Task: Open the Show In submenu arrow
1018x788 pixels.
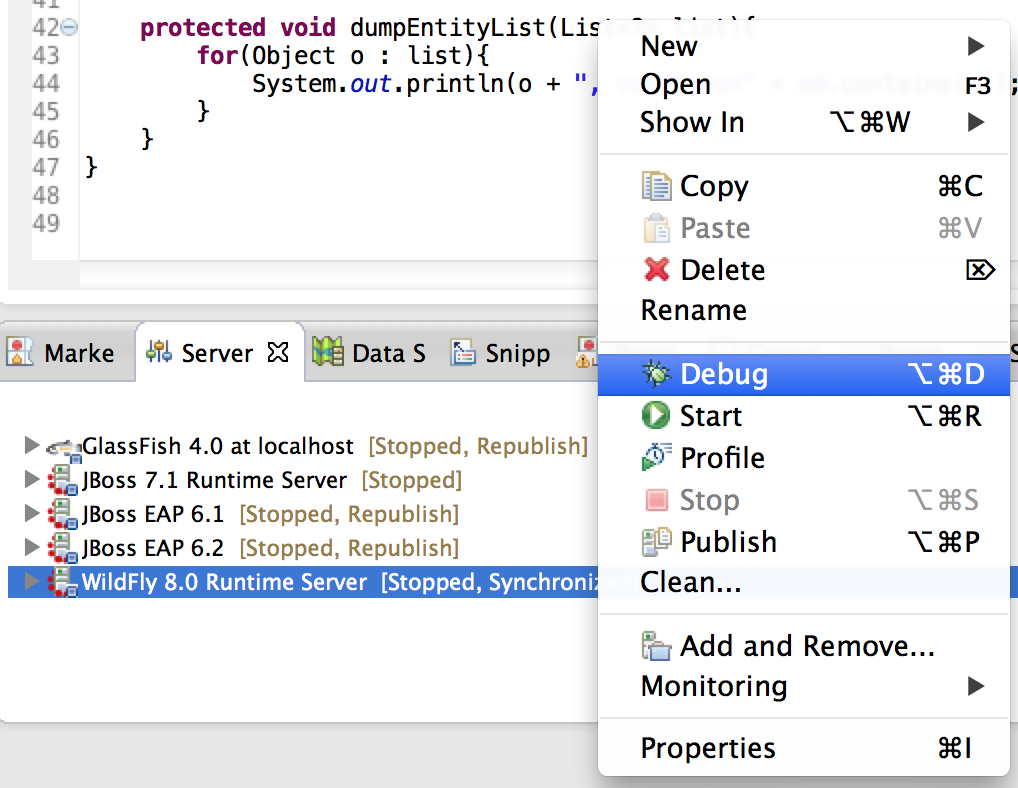Action: 976,122
